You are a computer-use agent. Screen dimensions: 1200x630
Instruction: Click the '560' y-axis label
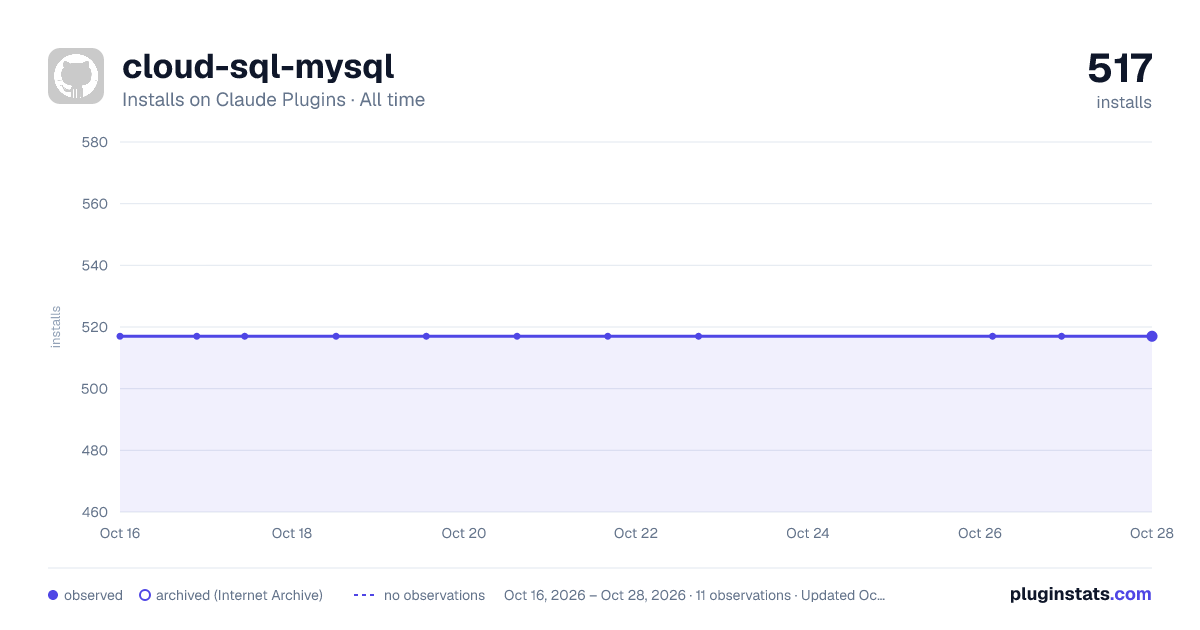click(x=95, y=204)
